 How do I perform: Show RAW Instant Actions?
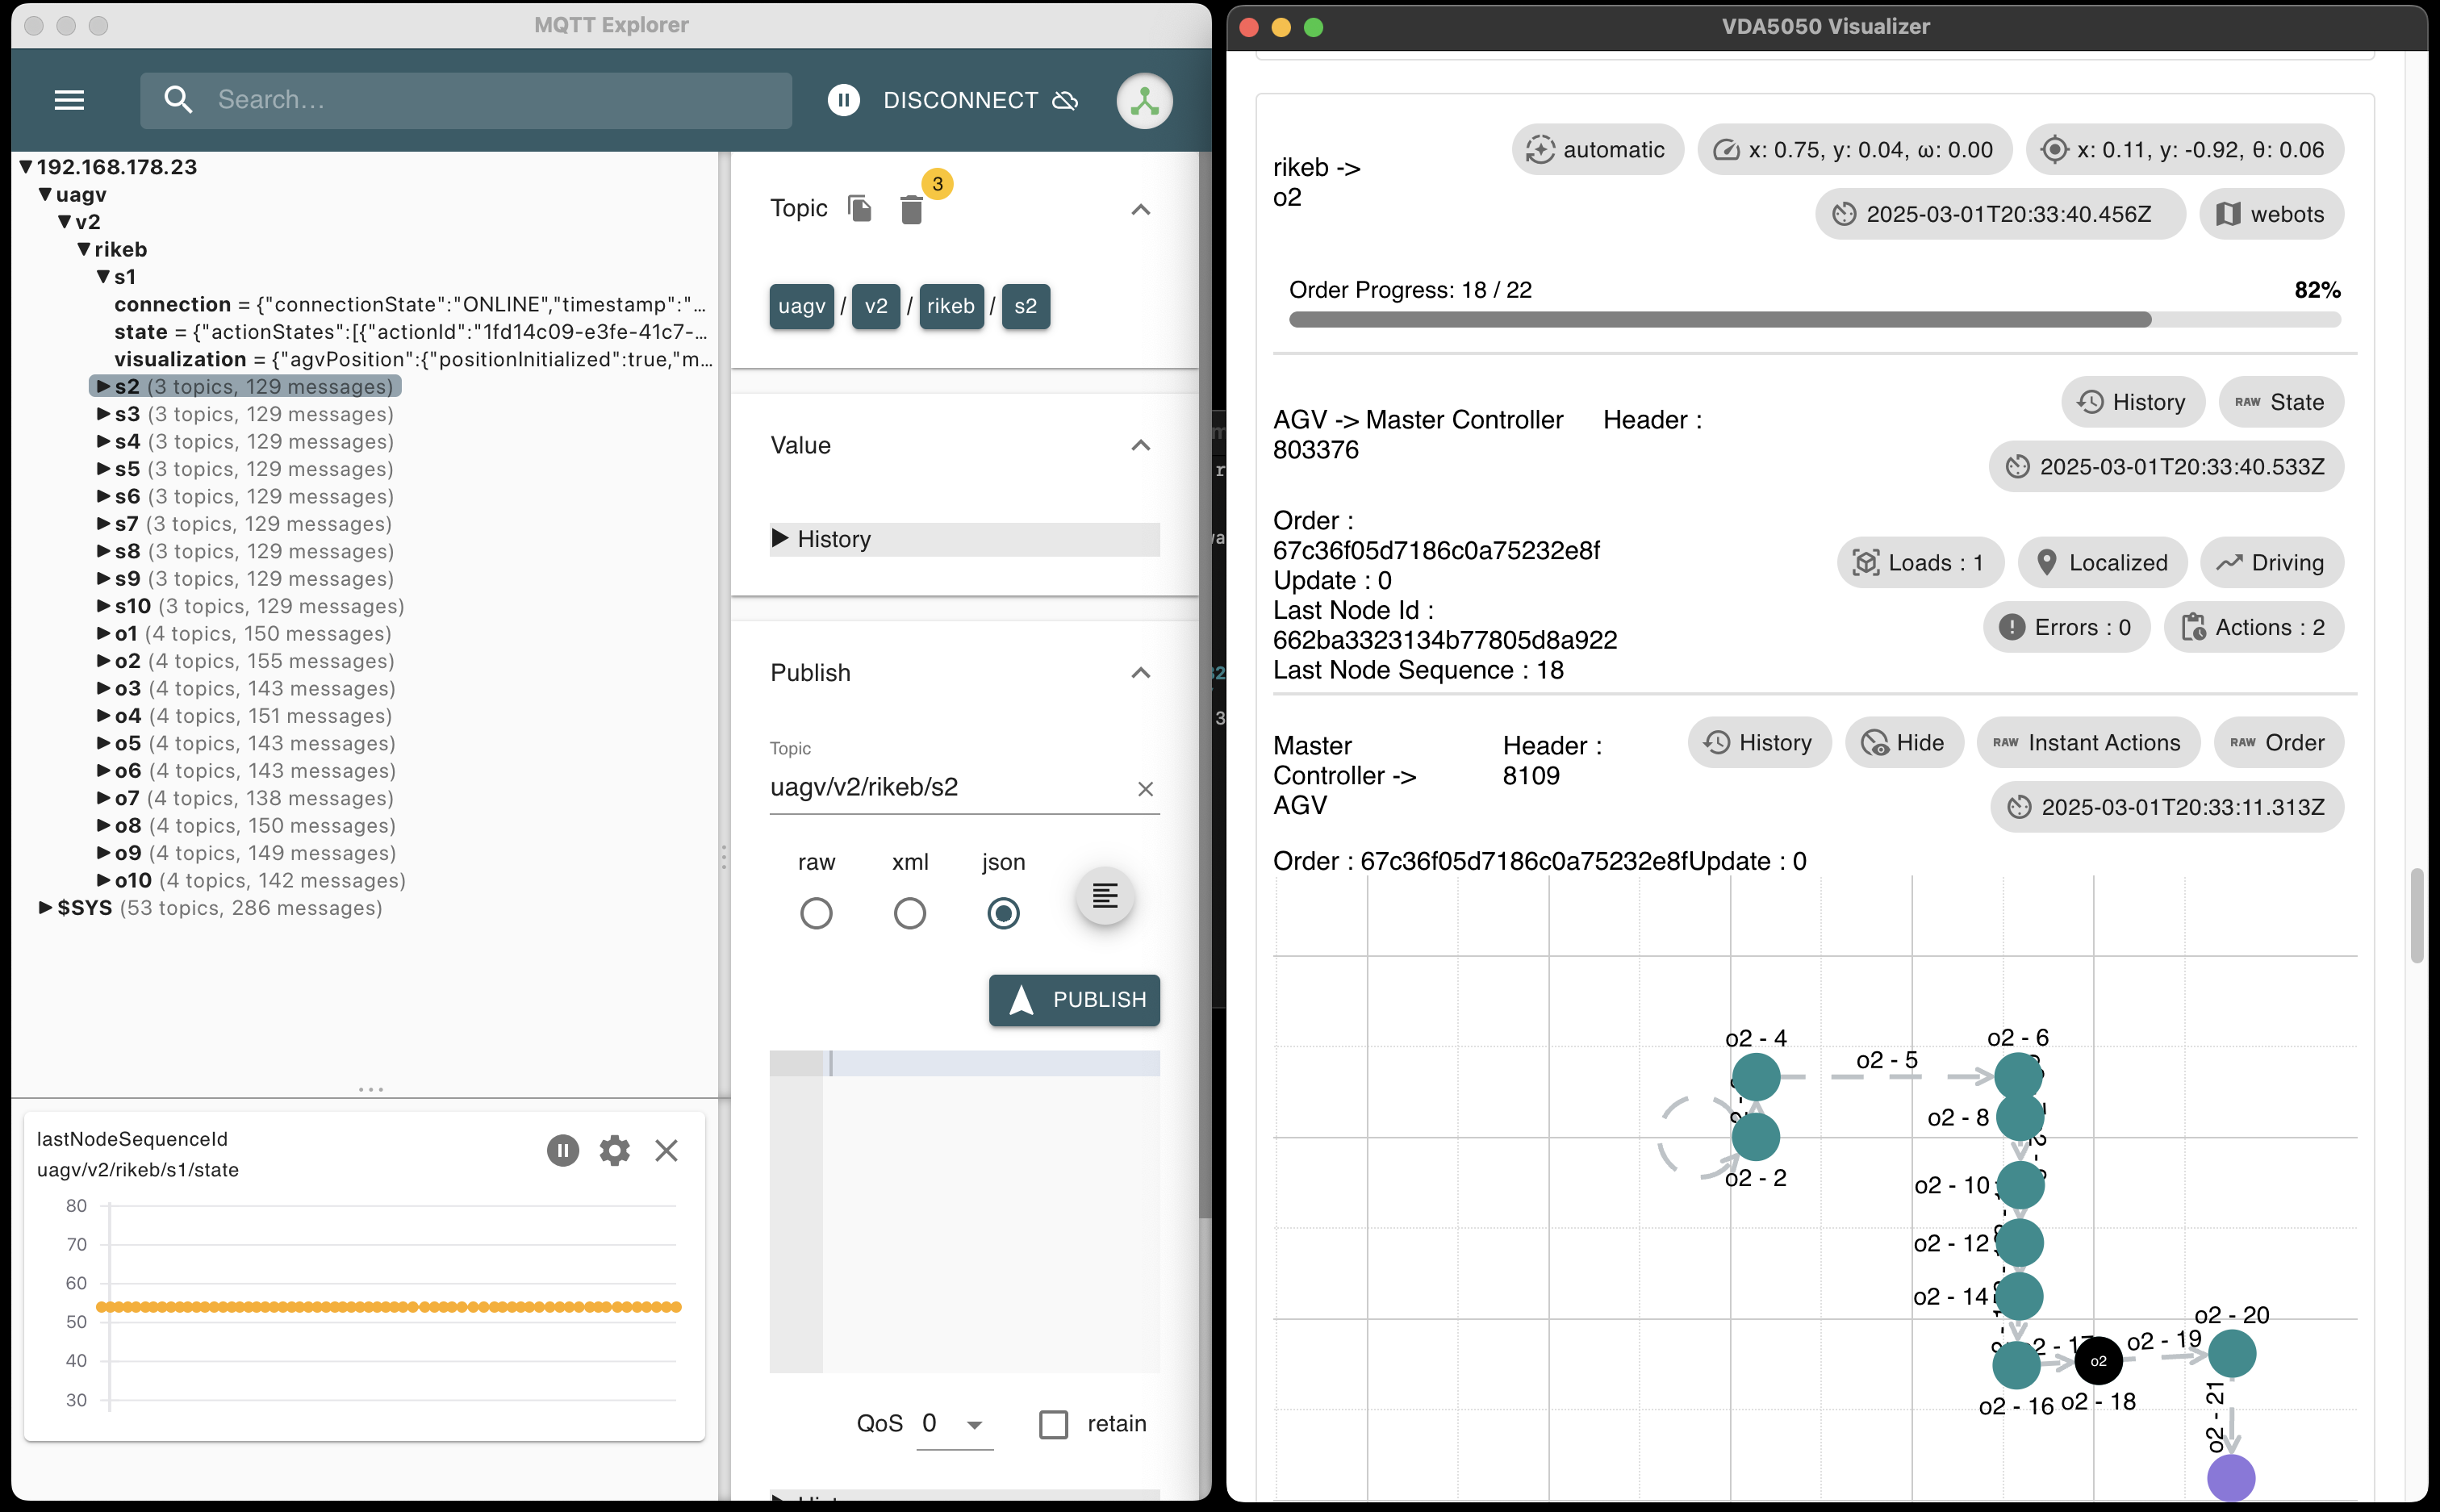pos(2088,742)
